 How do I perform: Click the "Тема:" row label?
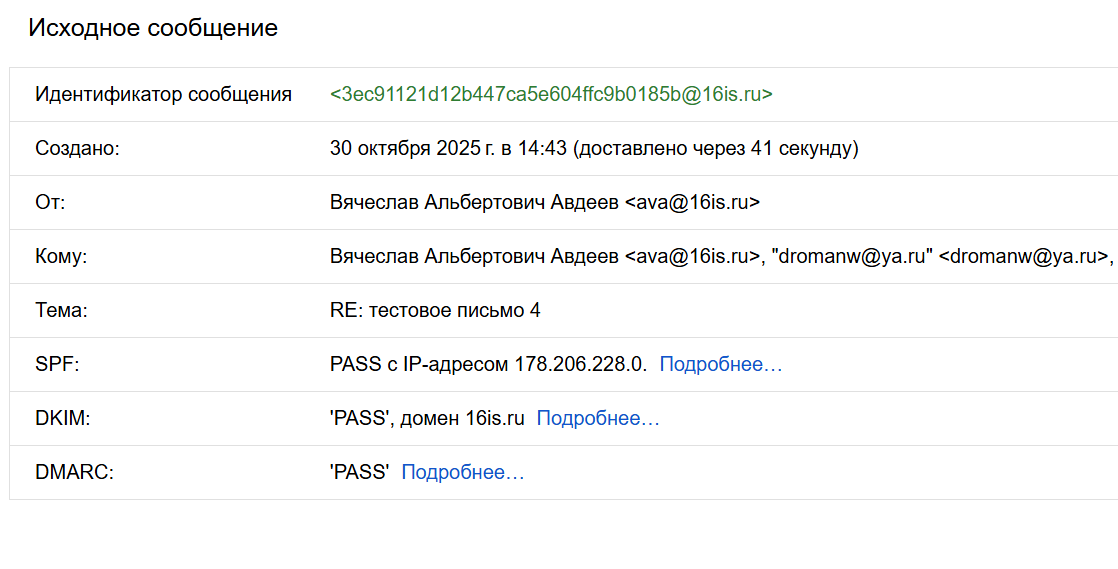click(61, 310)
